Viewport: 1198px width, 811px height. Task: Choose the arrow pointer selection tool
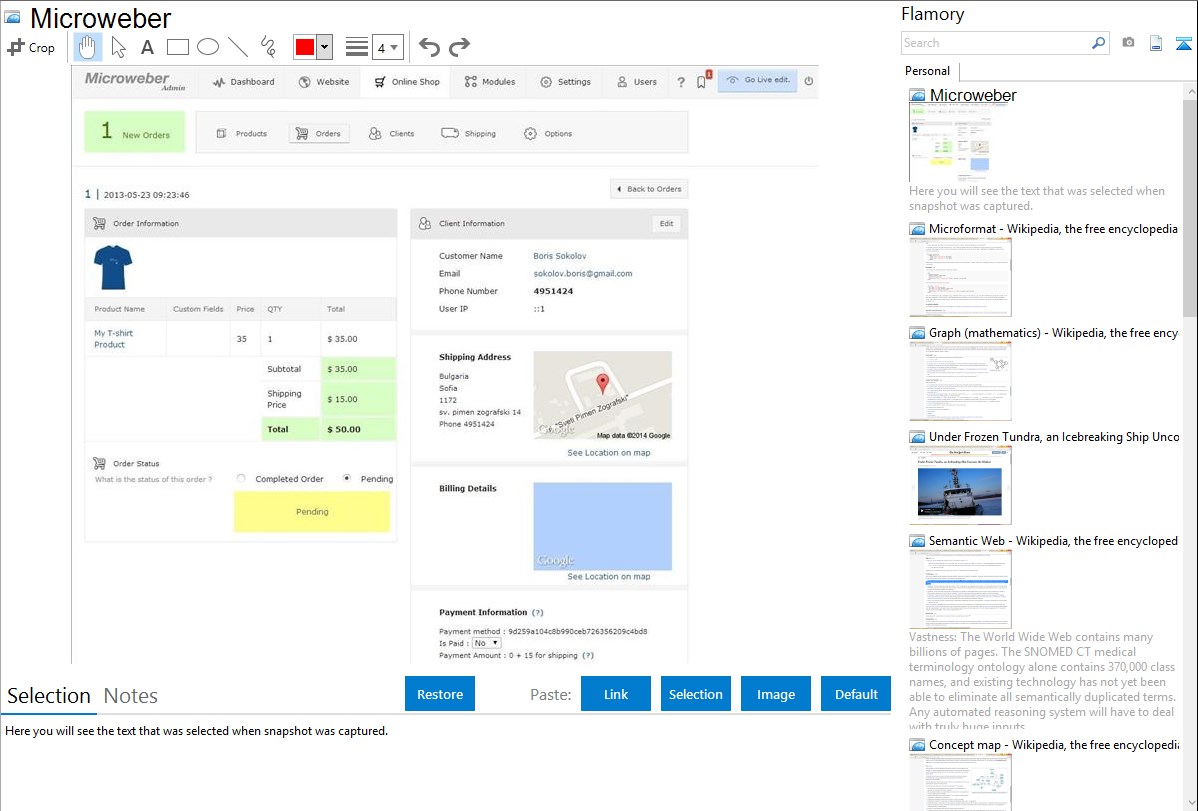pyautogui.click(x=118, y=47)
